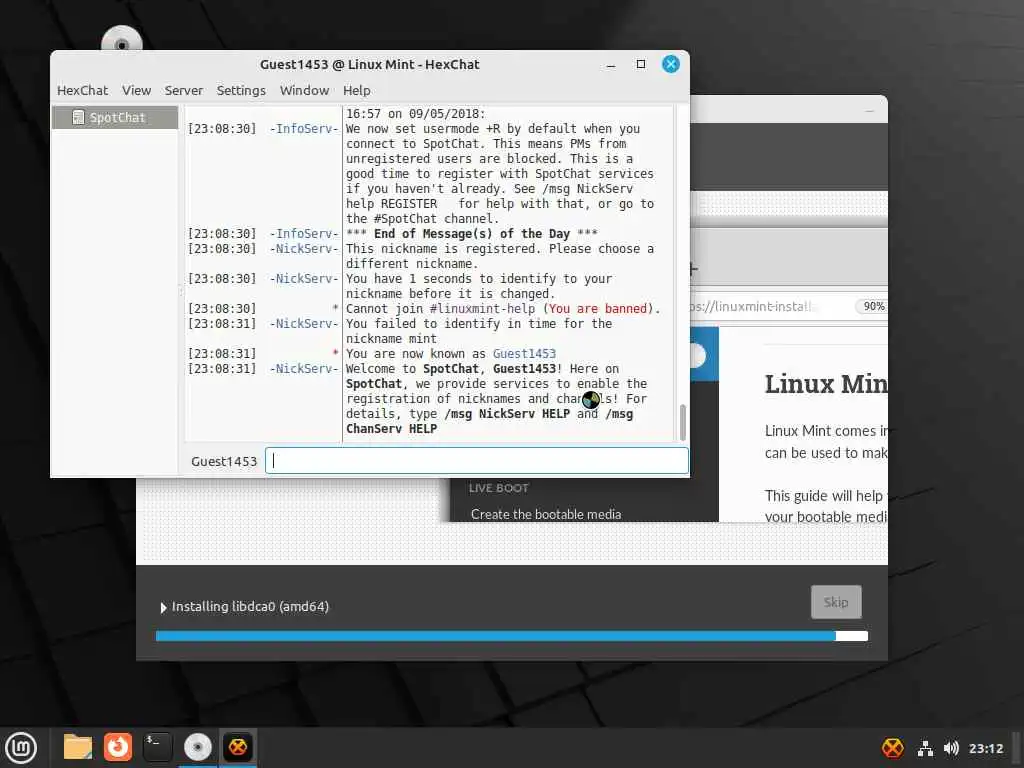This screenshot has width=1024, height=768.
Task: Open the View menu
Action: point(136,90)
